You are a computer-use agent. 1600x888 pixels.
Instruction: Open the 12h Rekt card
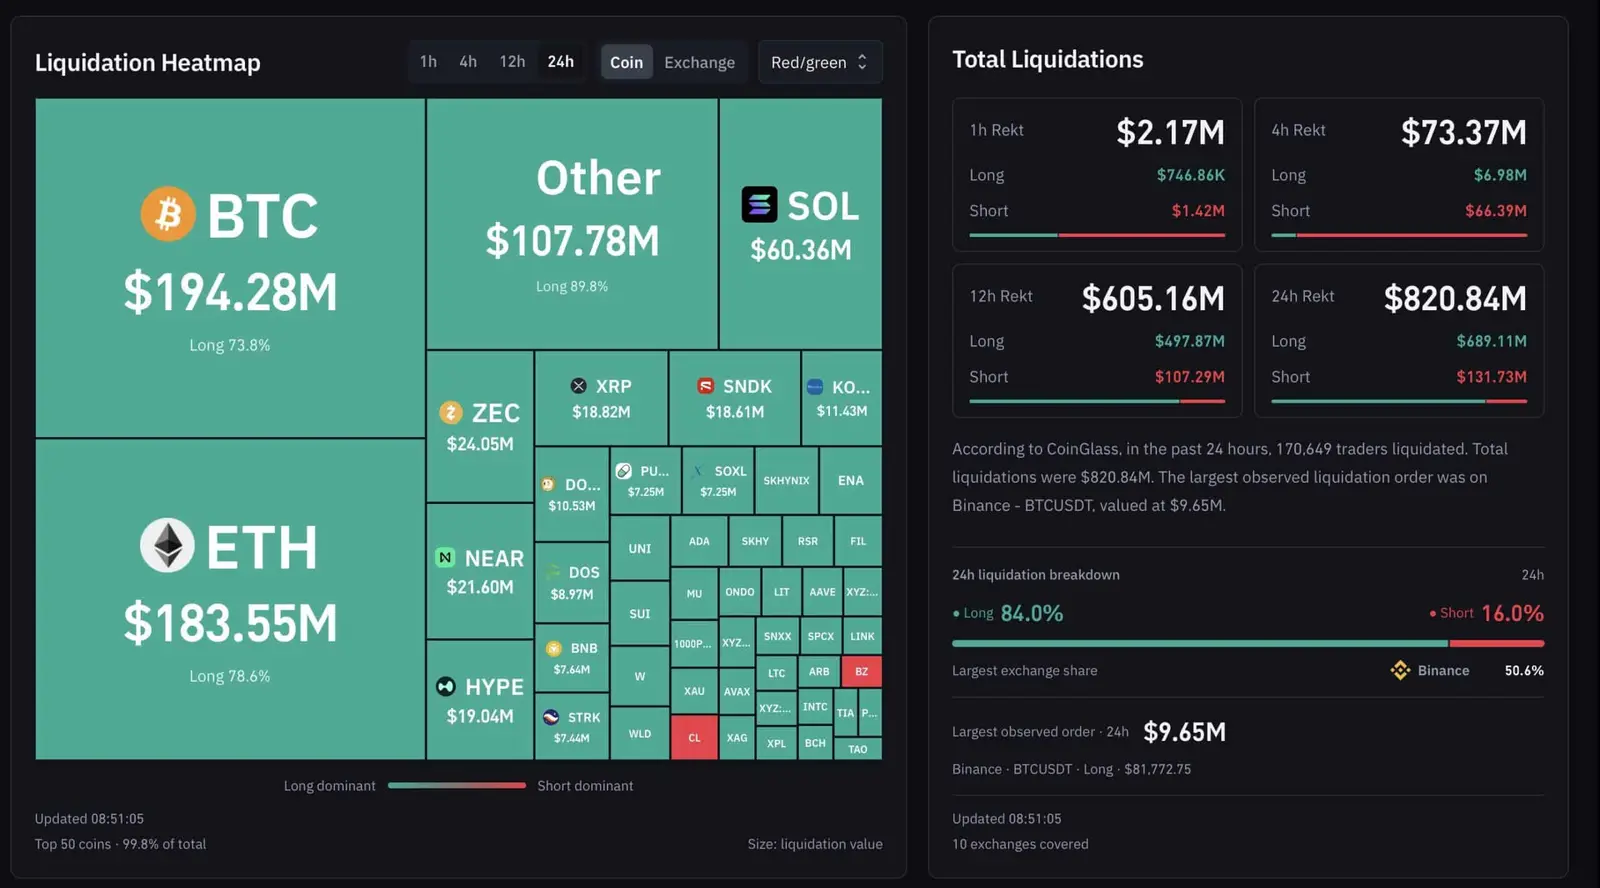tap(1097, 340)
